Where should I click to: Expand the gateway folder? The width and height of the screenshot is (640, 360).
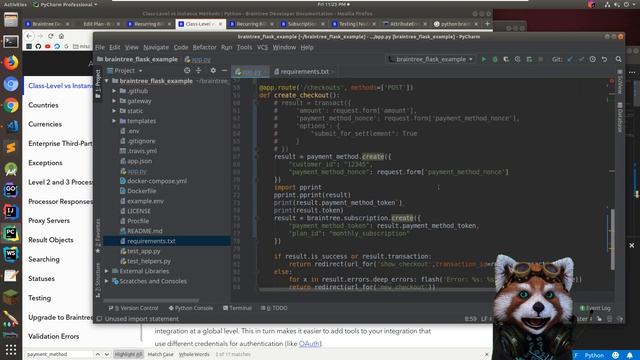coord(114,101)
